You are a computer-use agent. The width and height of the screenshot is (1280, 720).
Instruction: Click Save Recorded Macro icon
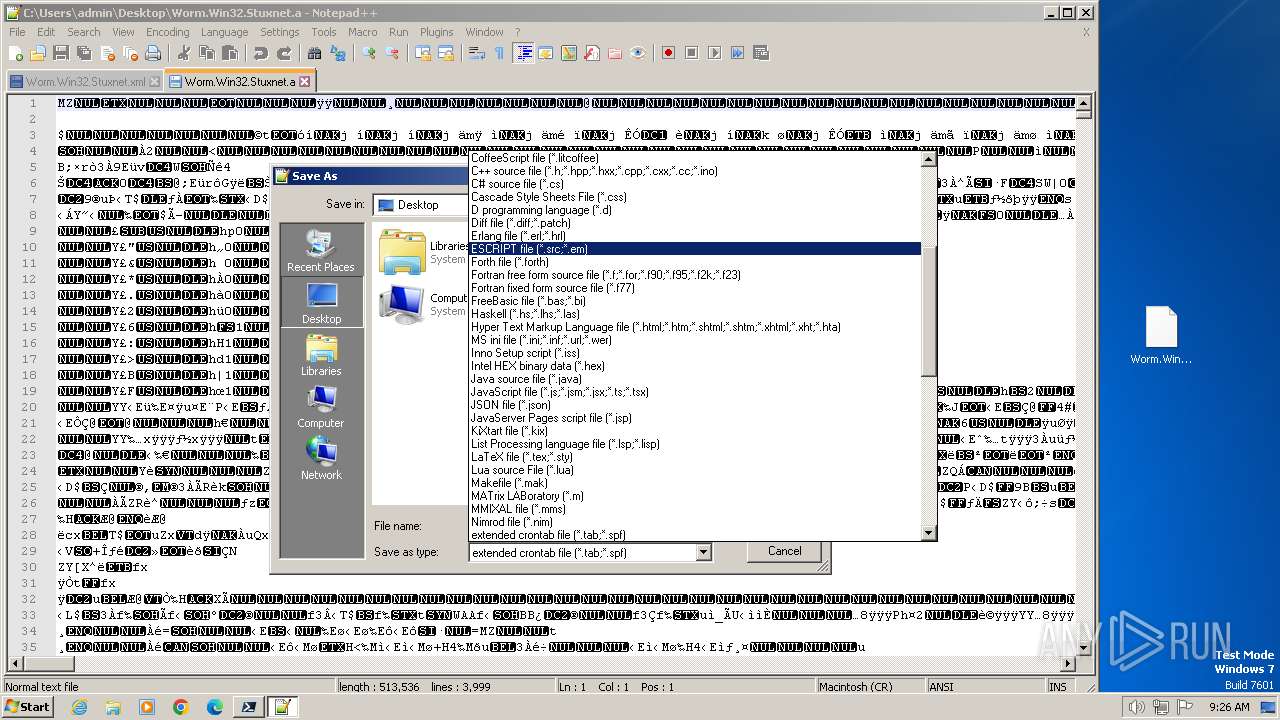coord(761,53)
